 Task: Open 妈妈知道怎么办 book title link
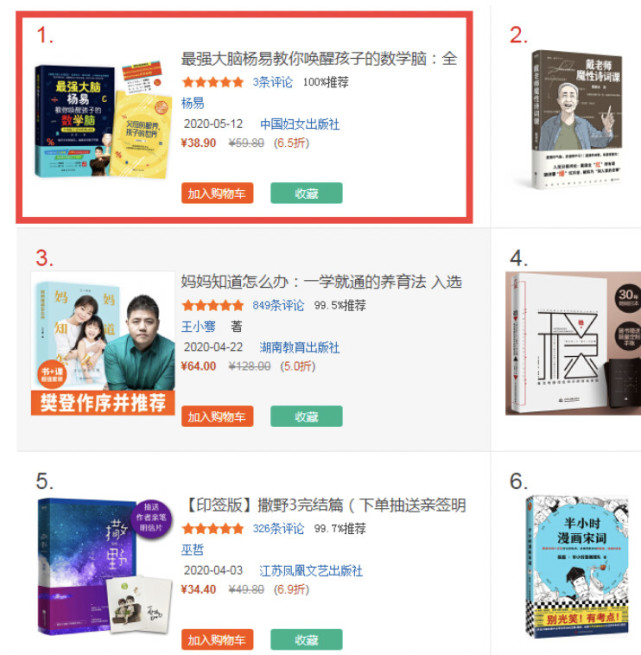[321, 282]
